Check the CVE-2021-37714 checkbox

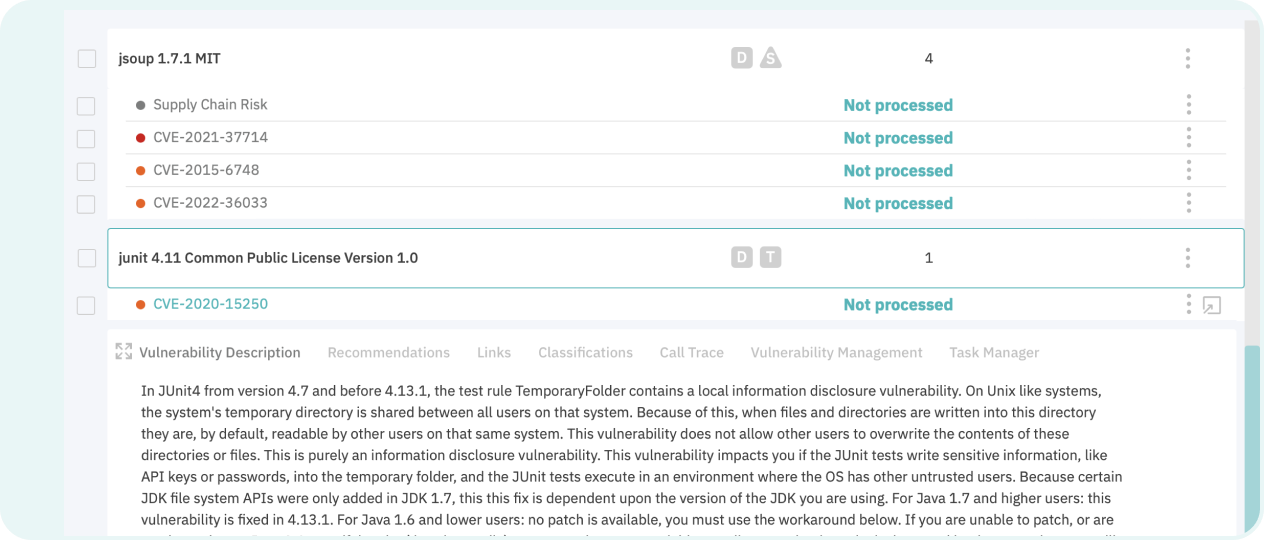[x=86, y=139]
